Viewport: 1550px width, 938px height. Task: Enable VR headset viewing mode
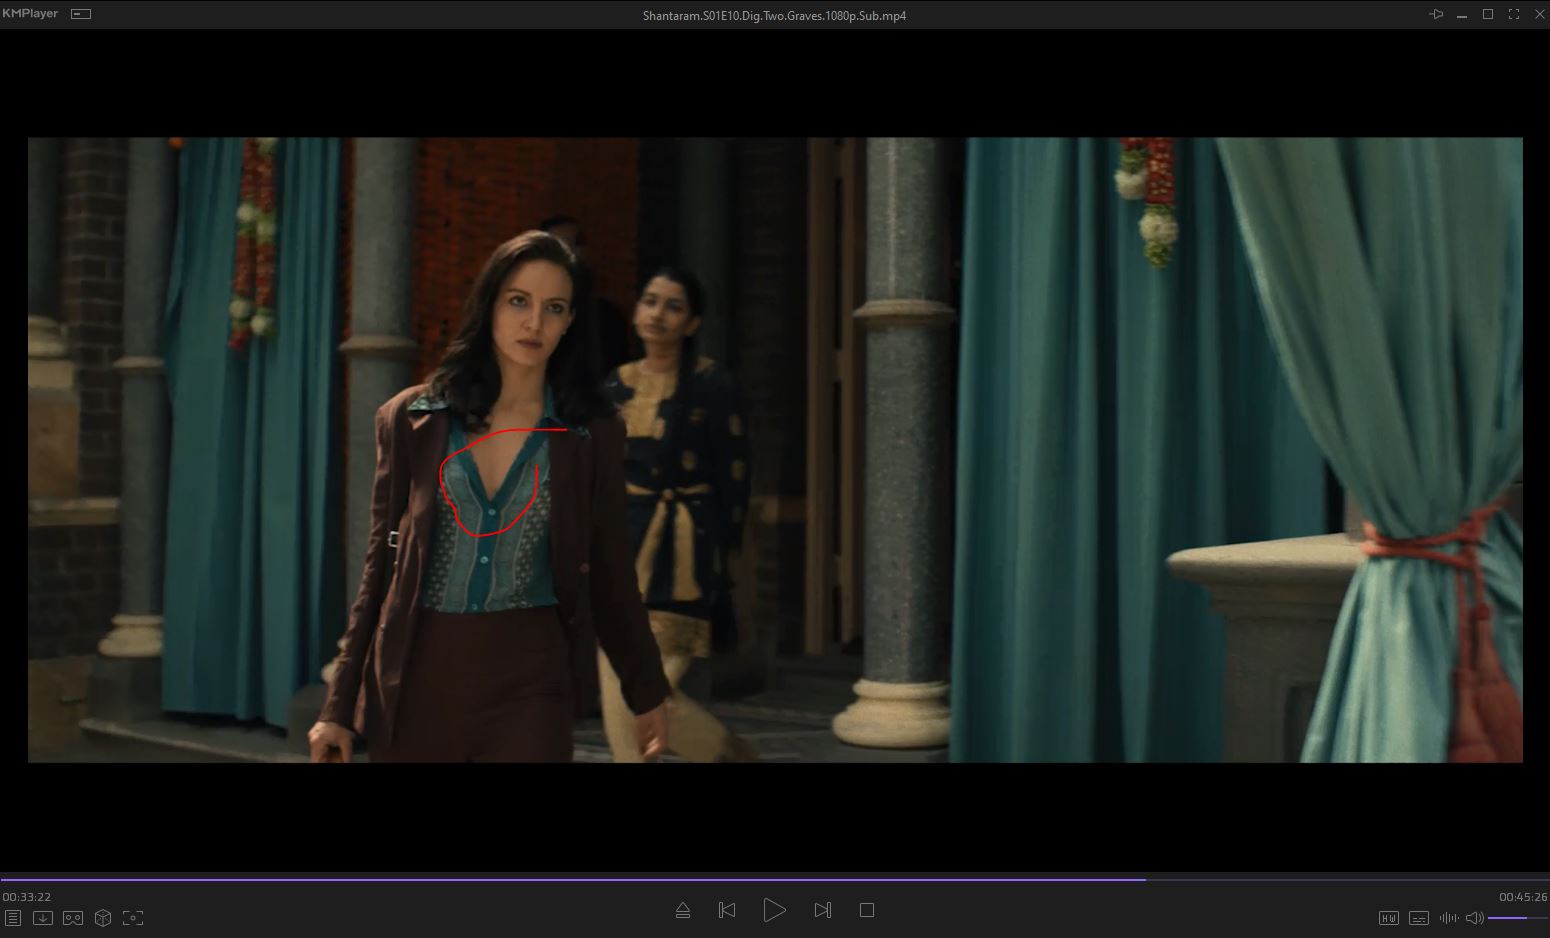(73, 918)
